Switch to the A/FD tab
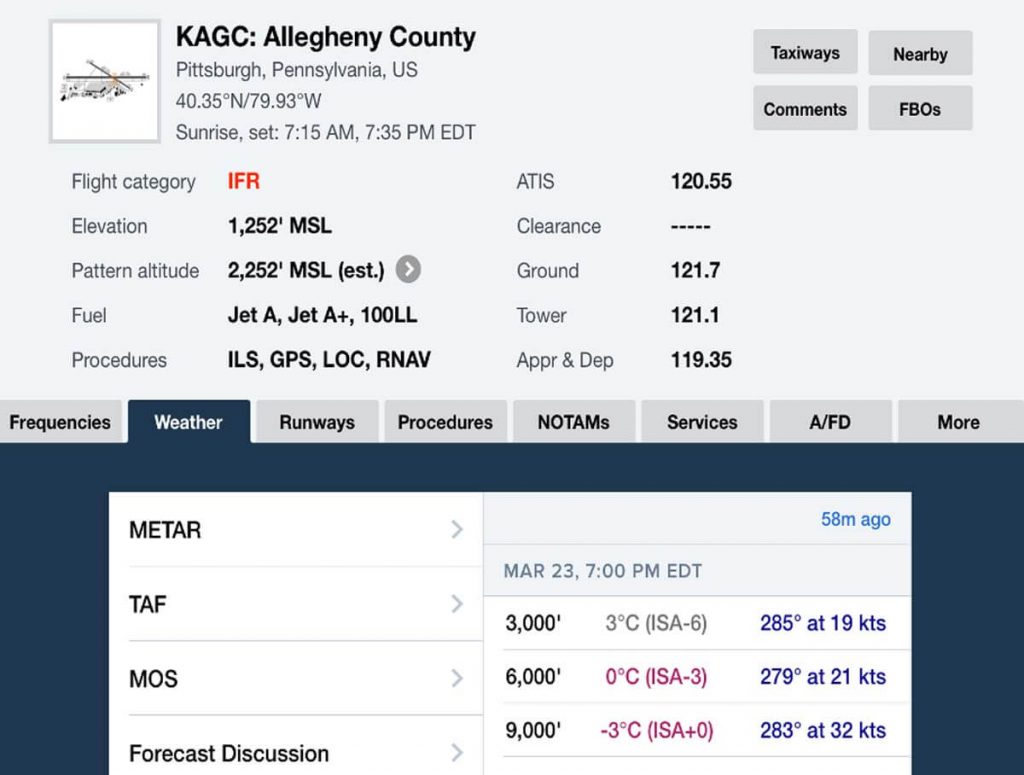1024x775 pixels. [830, 422]
